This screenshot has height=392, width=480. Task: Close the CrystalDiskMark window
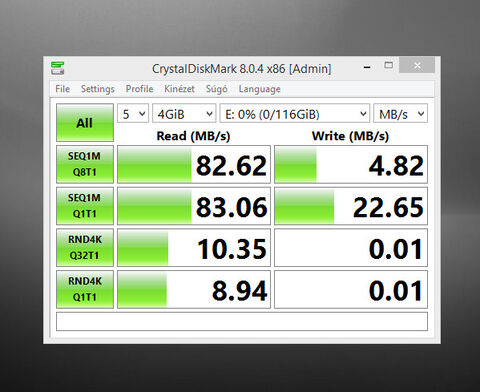coord(417,65)
